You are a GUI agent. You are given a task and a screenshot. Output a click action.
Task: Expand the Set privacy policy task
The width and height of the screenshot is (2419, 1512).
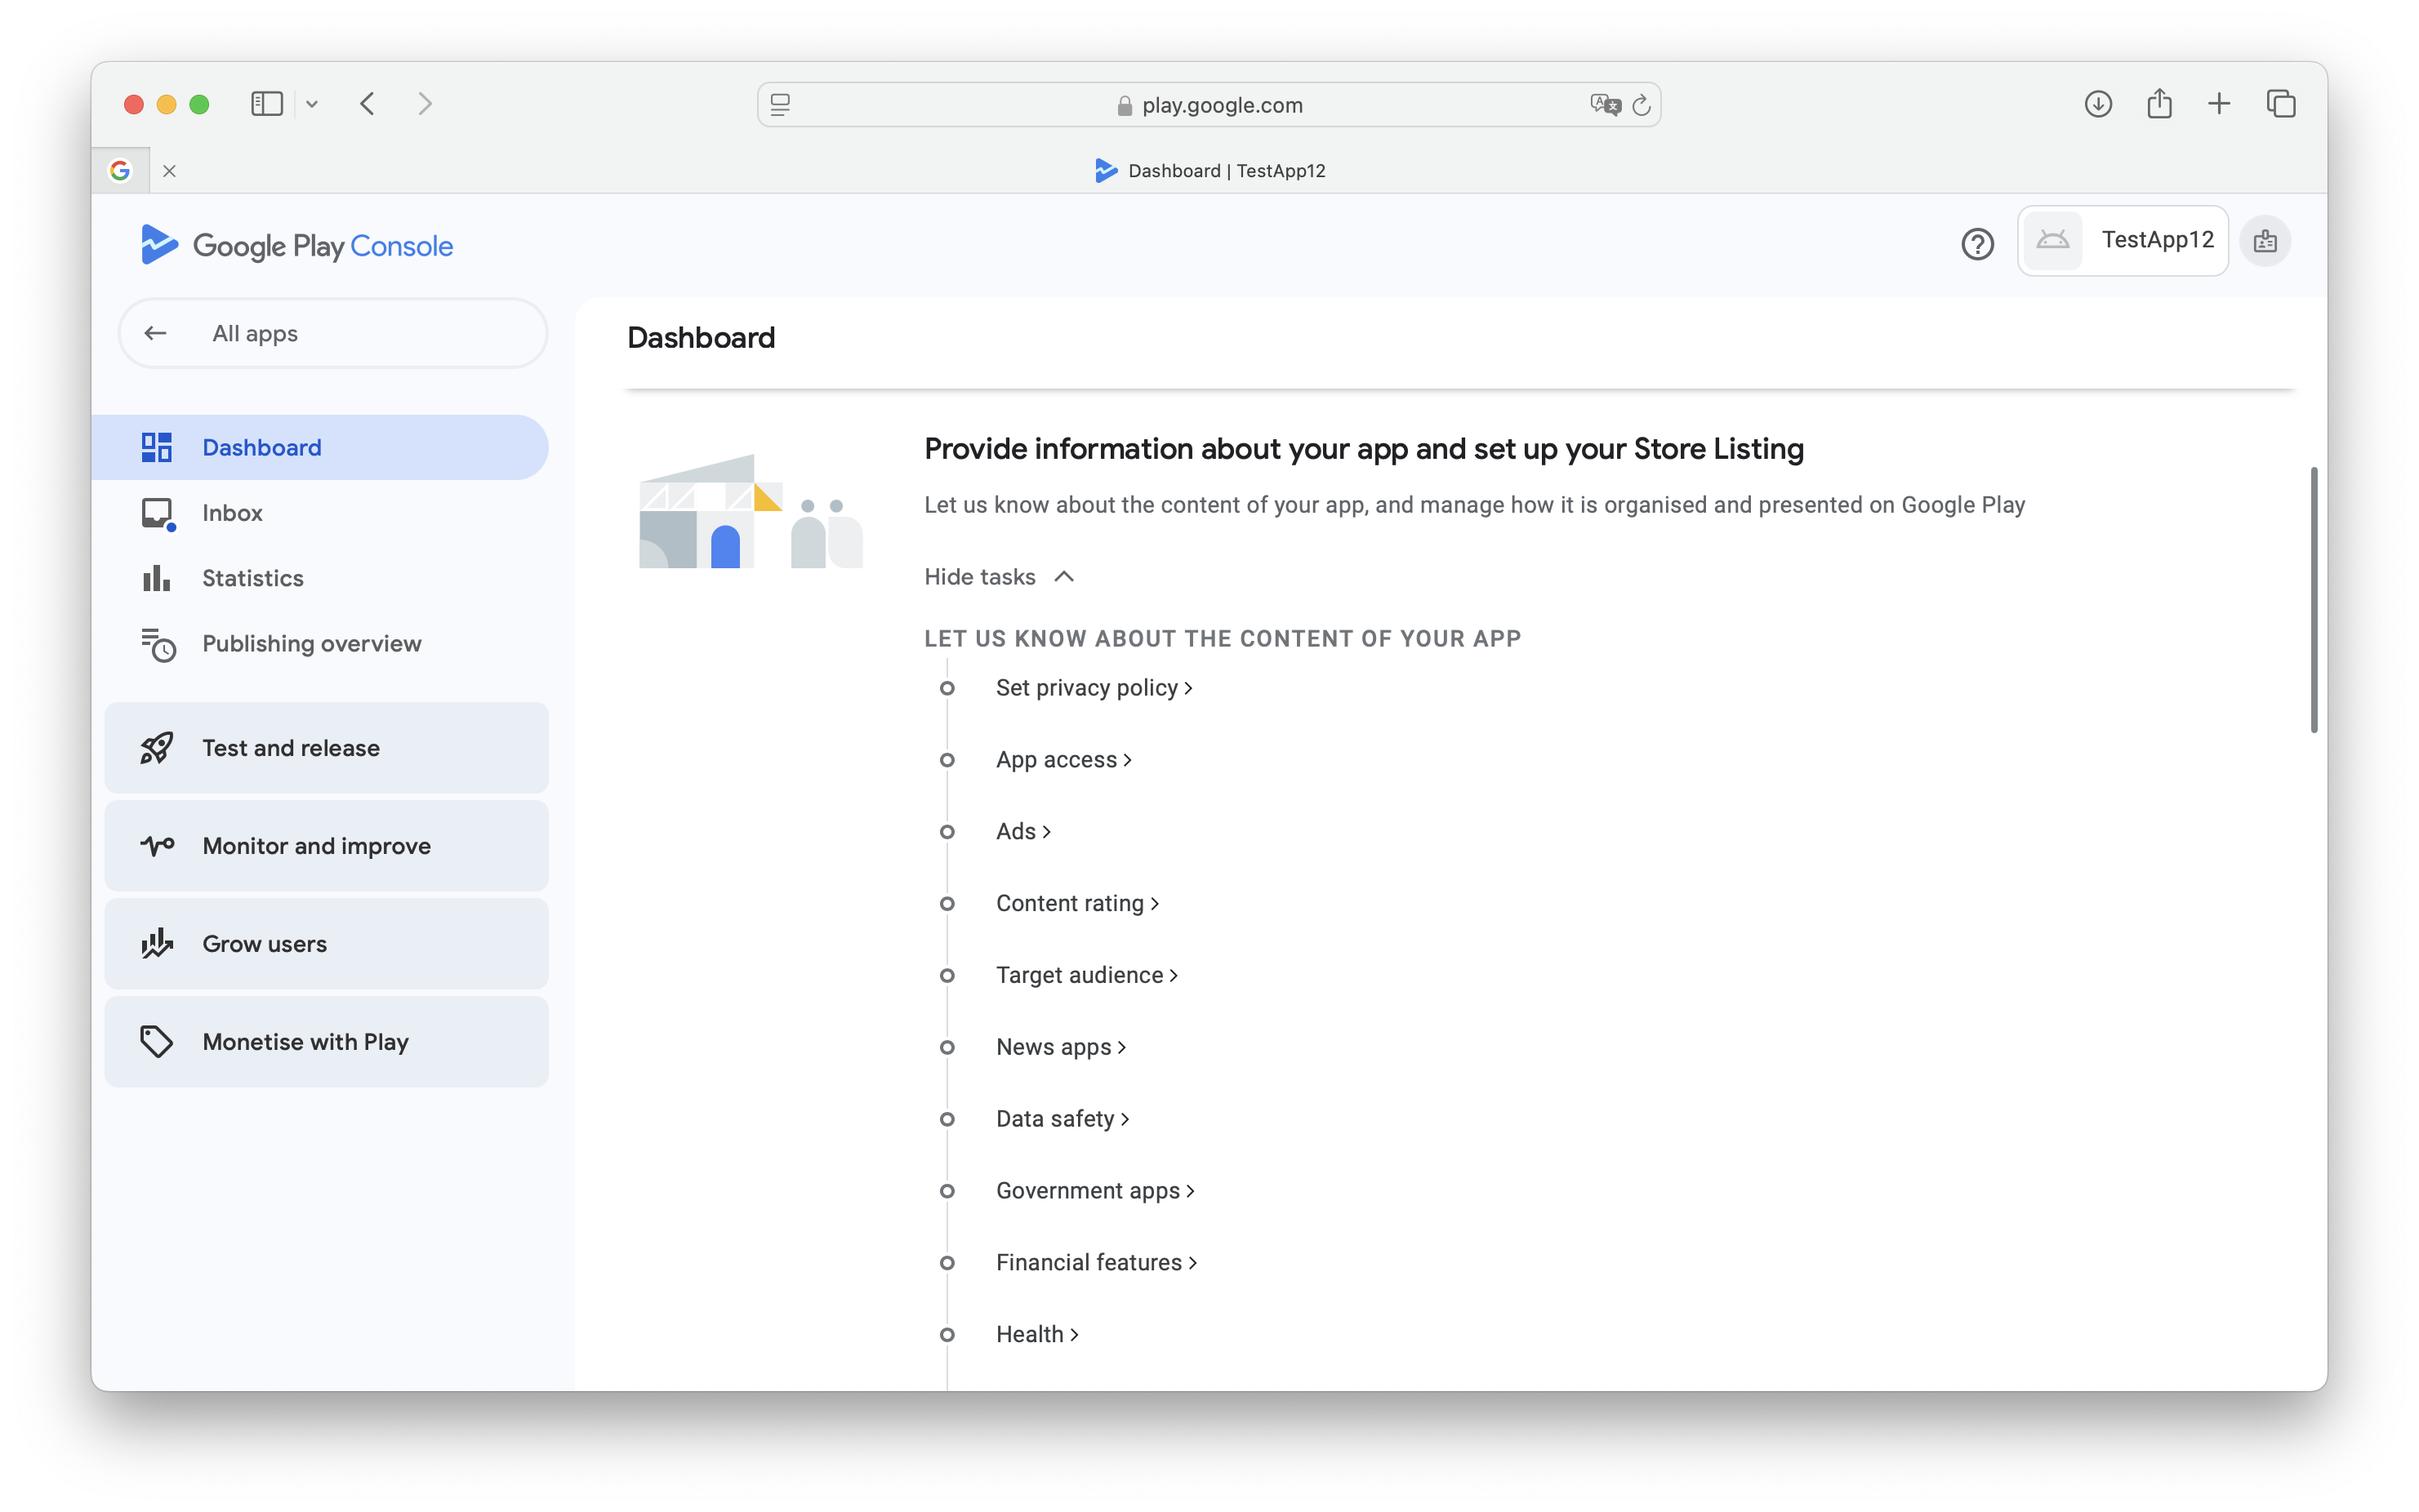[x=1092, y=687]
